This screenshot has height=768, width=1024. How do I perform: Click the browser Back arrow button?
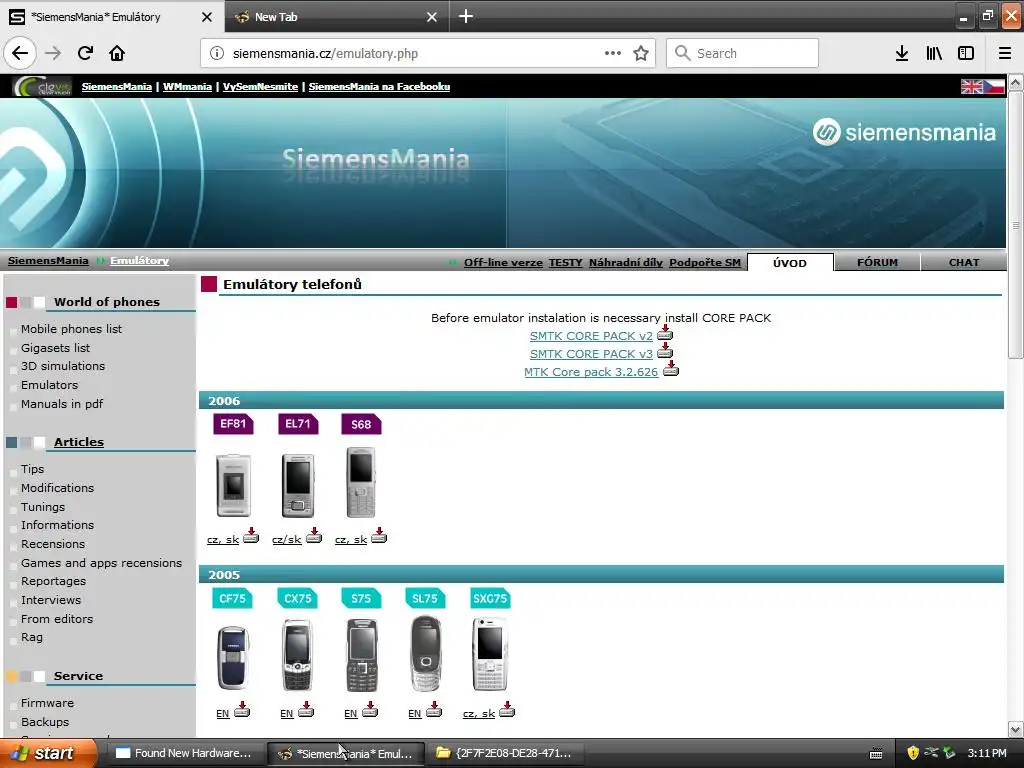click(x=20, y=53)
